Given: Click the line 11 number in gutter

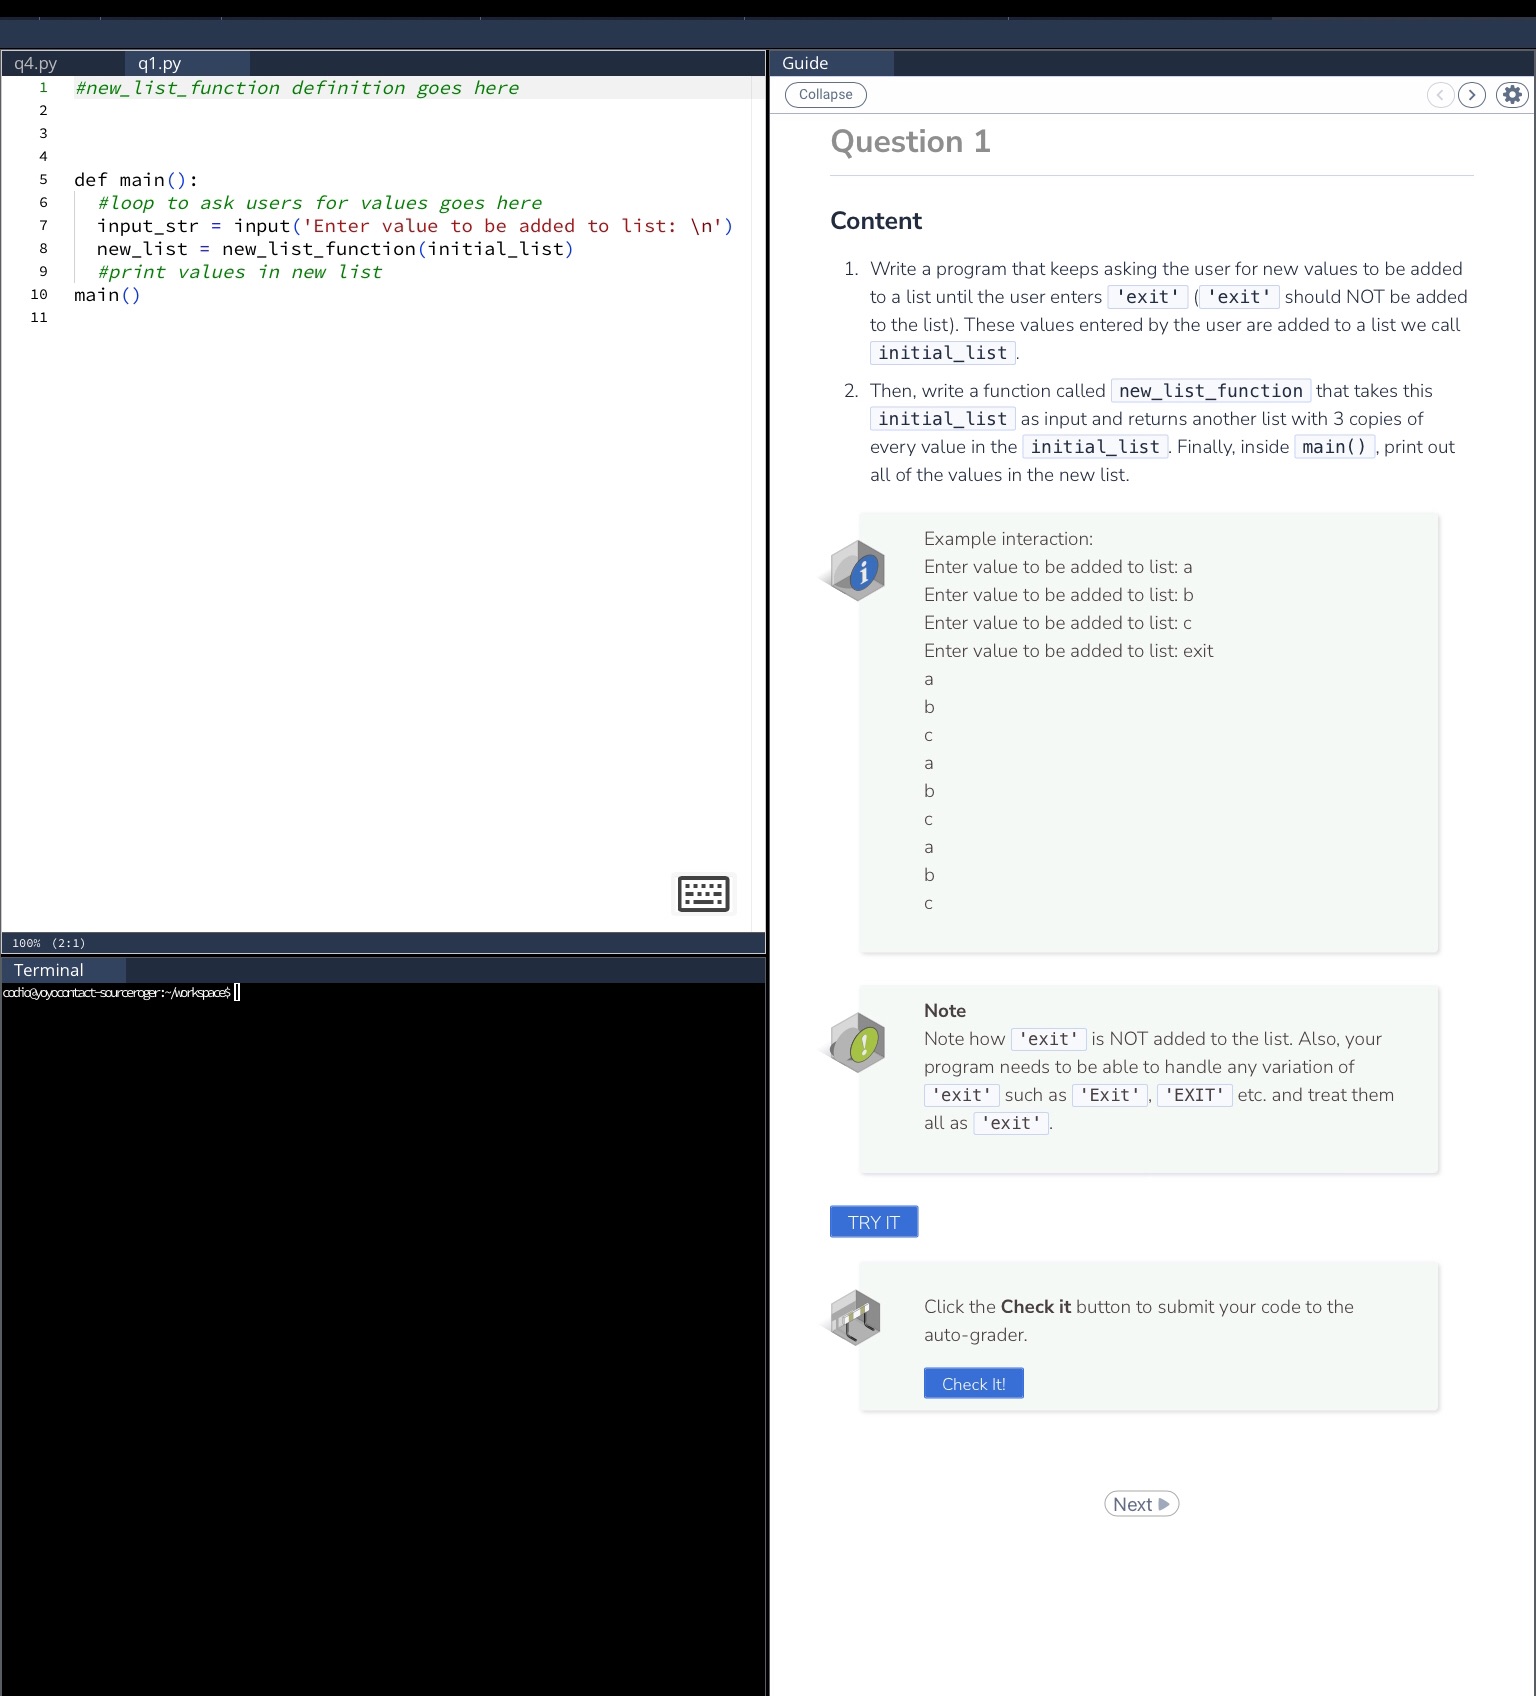Looking at the screenshot, I should tap(39, 318).
